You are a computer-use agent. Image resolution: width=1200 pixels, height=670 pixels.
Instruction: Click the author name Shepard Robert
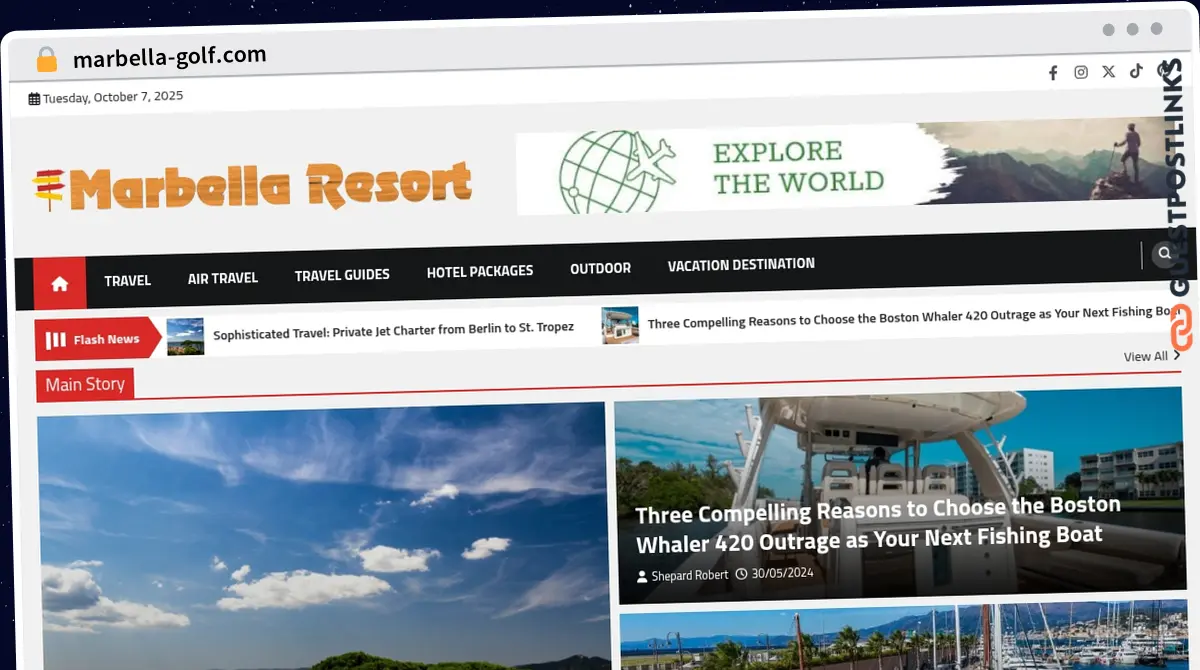(x=690, y=576)
